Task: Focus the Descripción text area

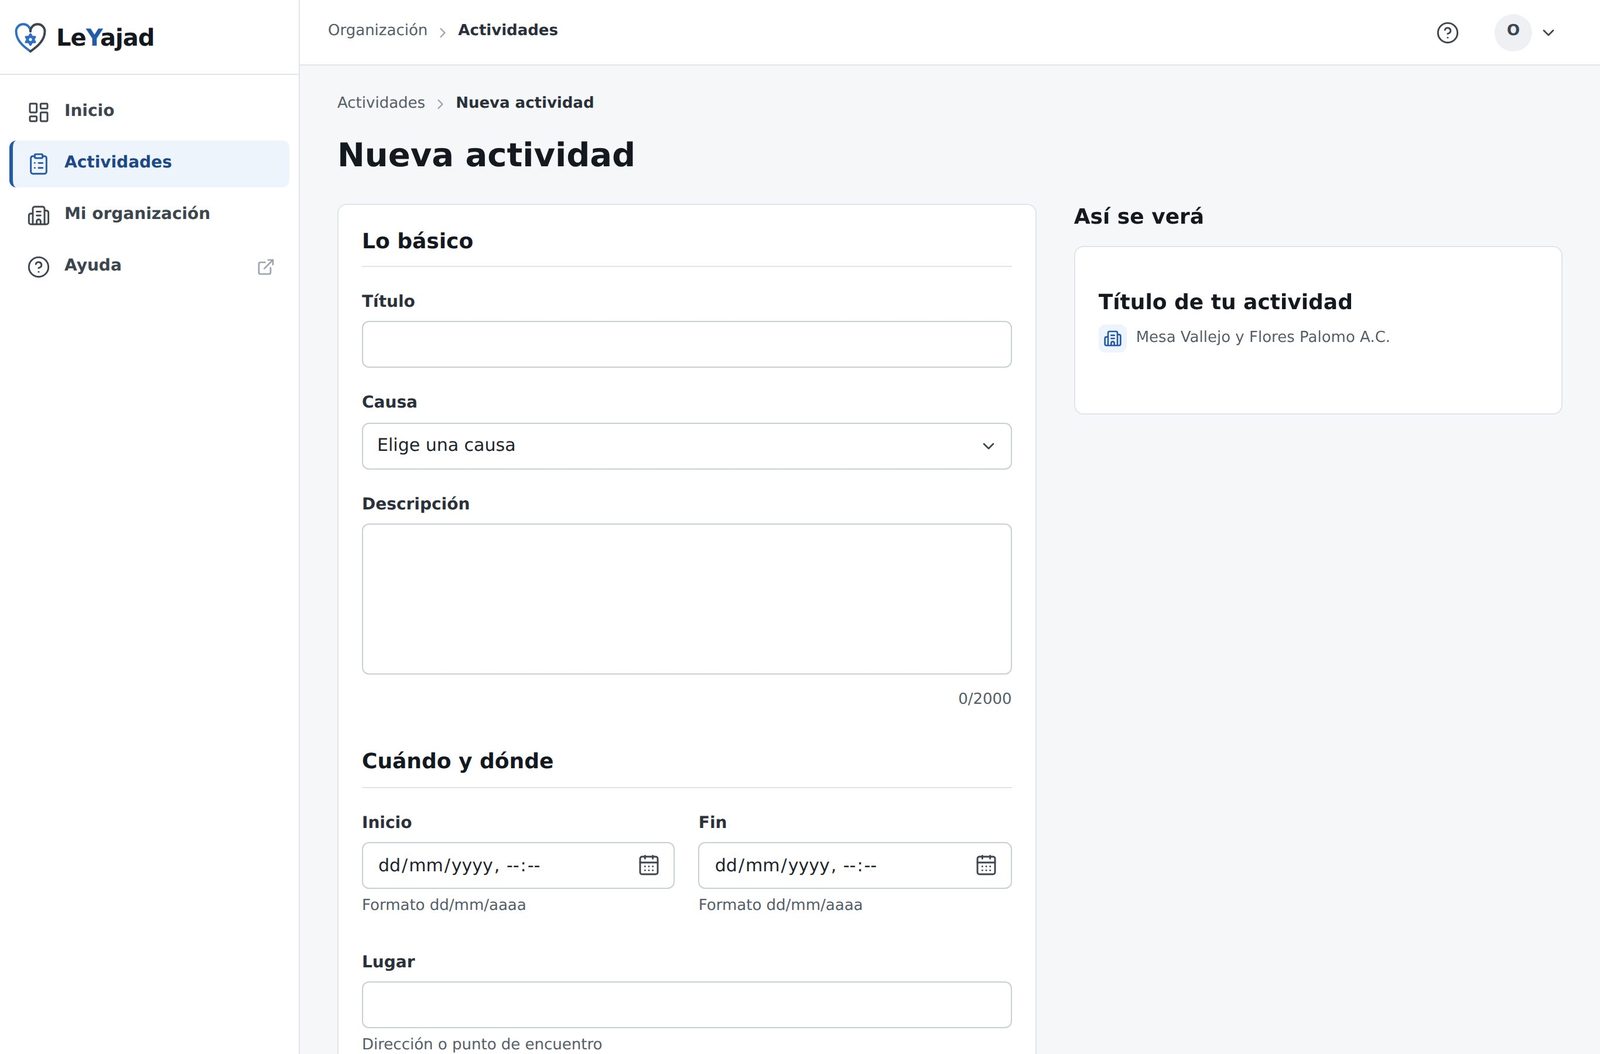Action: click(x=686, y=599)
